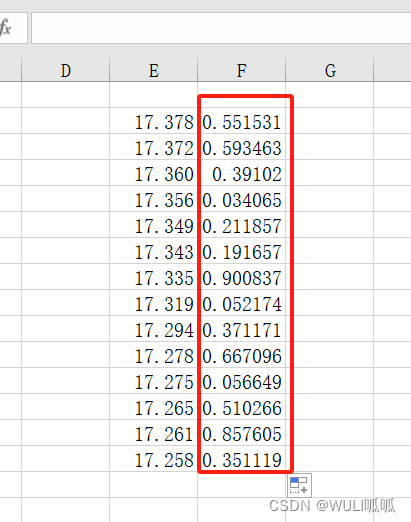This screenshot has height=522, width=411.
Task: Select cell with value 0.351119
Action: click(x=242, y=459)
